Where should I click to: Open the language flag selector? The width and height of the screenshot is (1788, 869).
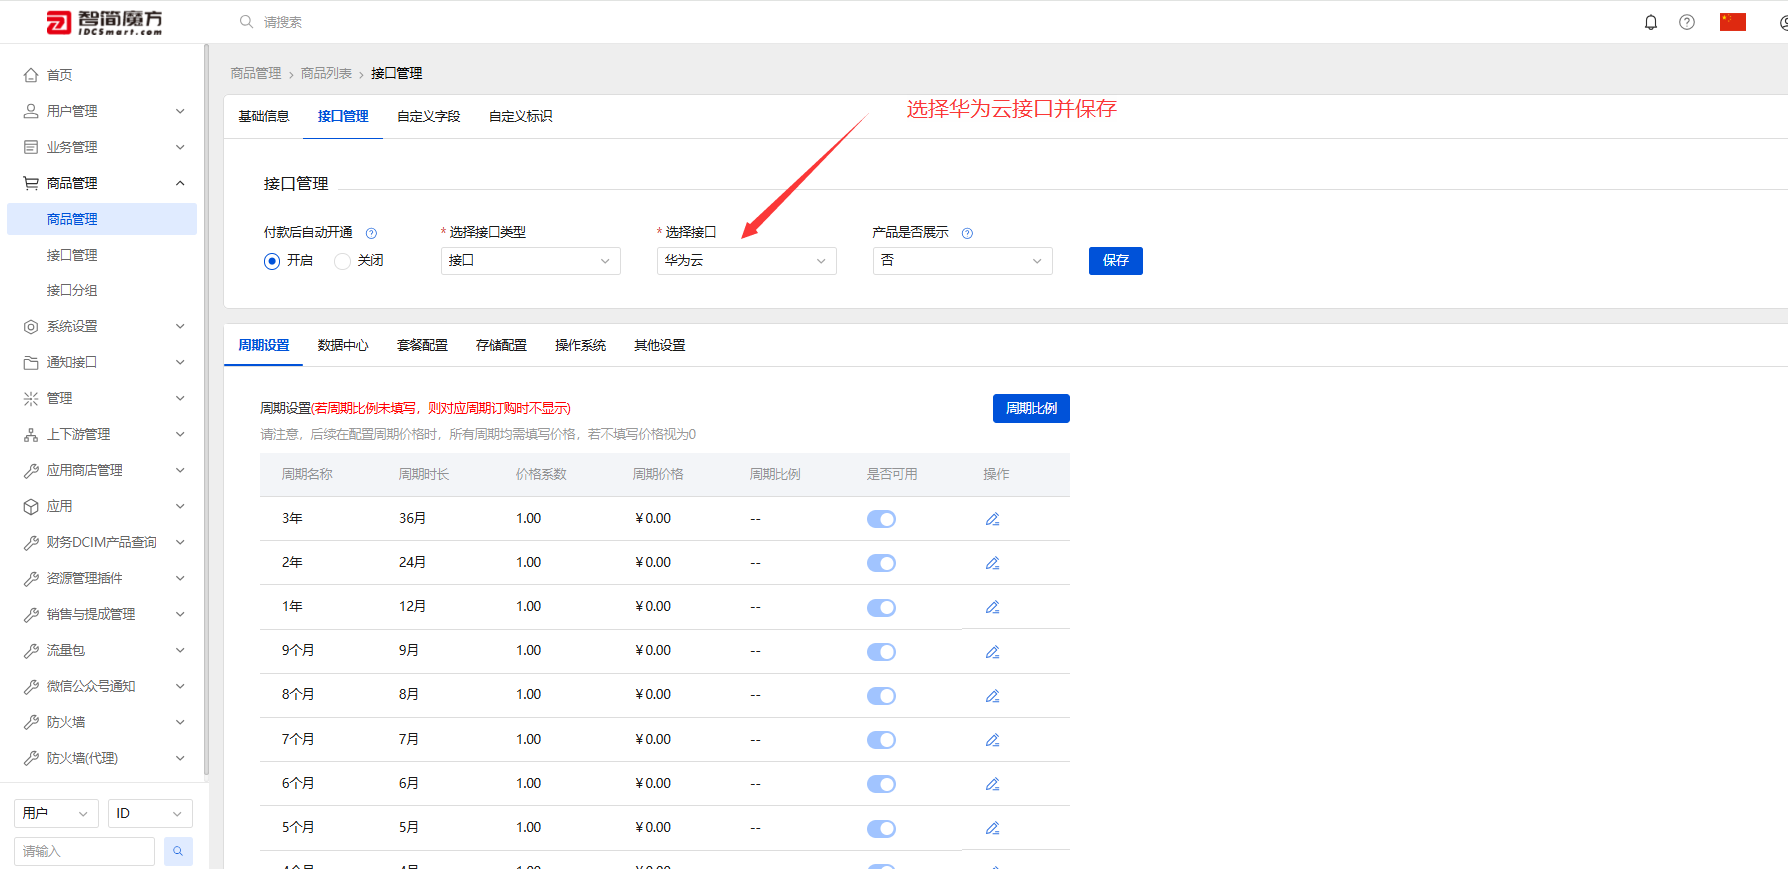(1733, 22)
